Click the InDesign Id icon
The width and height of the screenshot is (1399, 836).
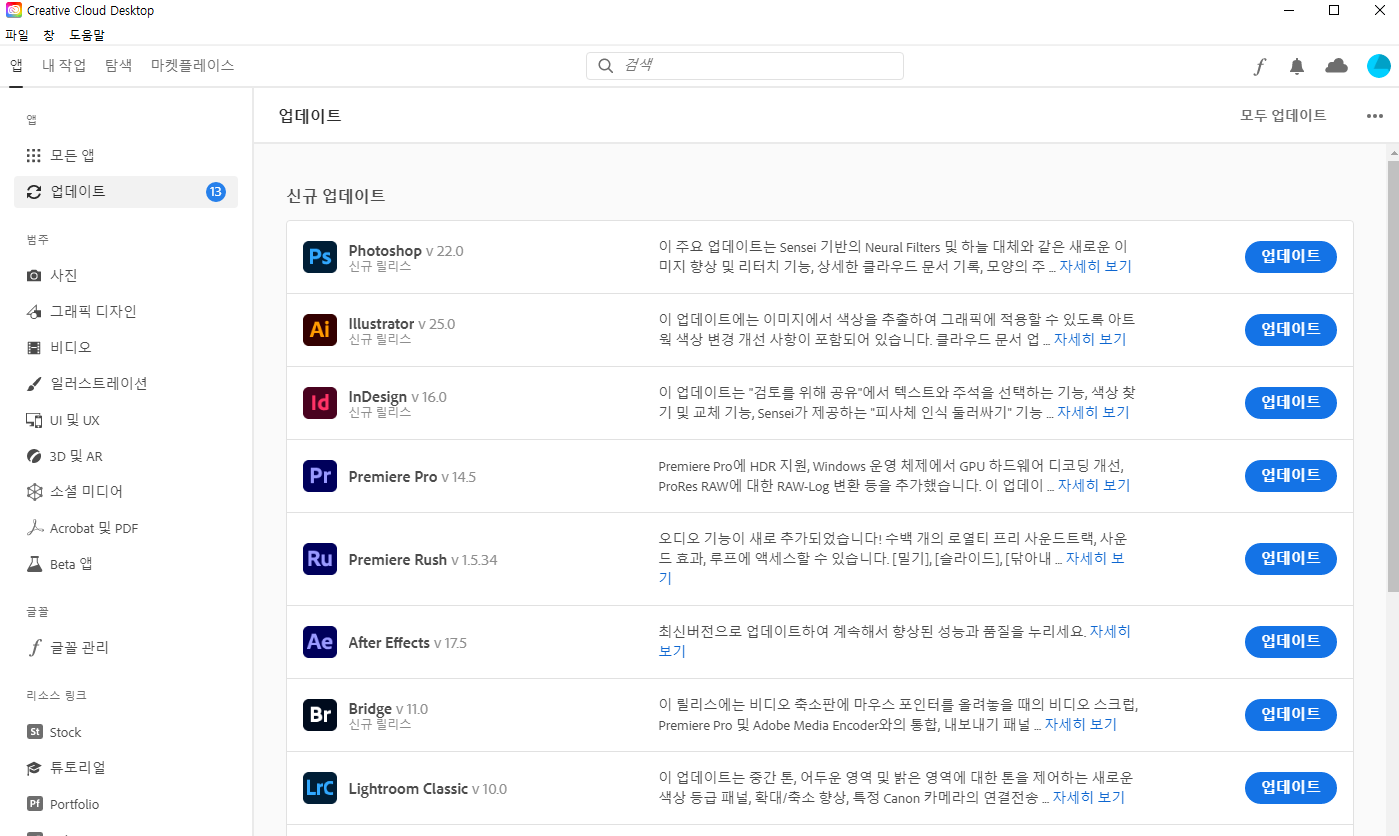click(320, 403)
